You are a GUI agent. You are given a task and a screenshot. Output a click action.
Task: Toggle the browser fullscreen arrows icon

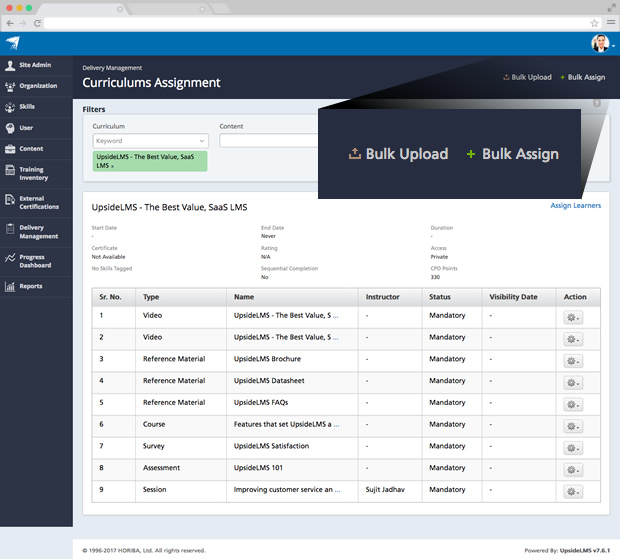click(x=611, y=8)
